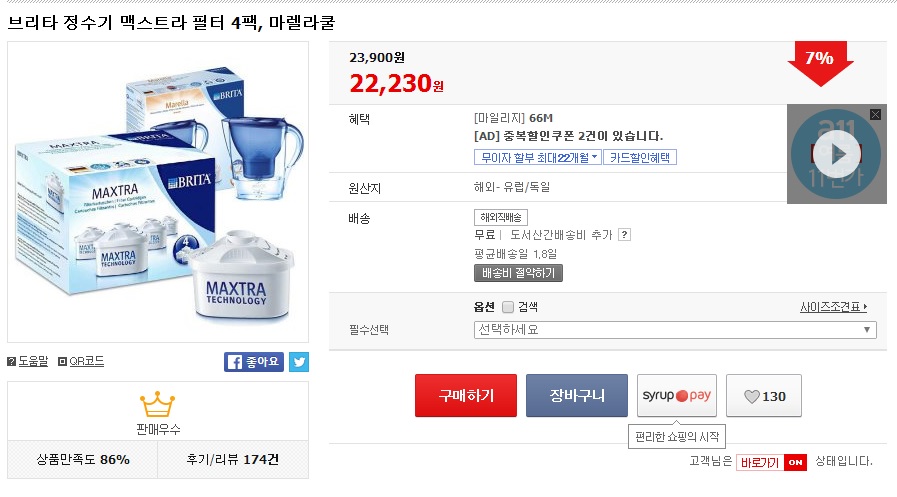Expand 무이자 할부 최대22개월 dropdown
Image resolution: width=897 pixels, height=497 pixels.
(x=538, y=158)
